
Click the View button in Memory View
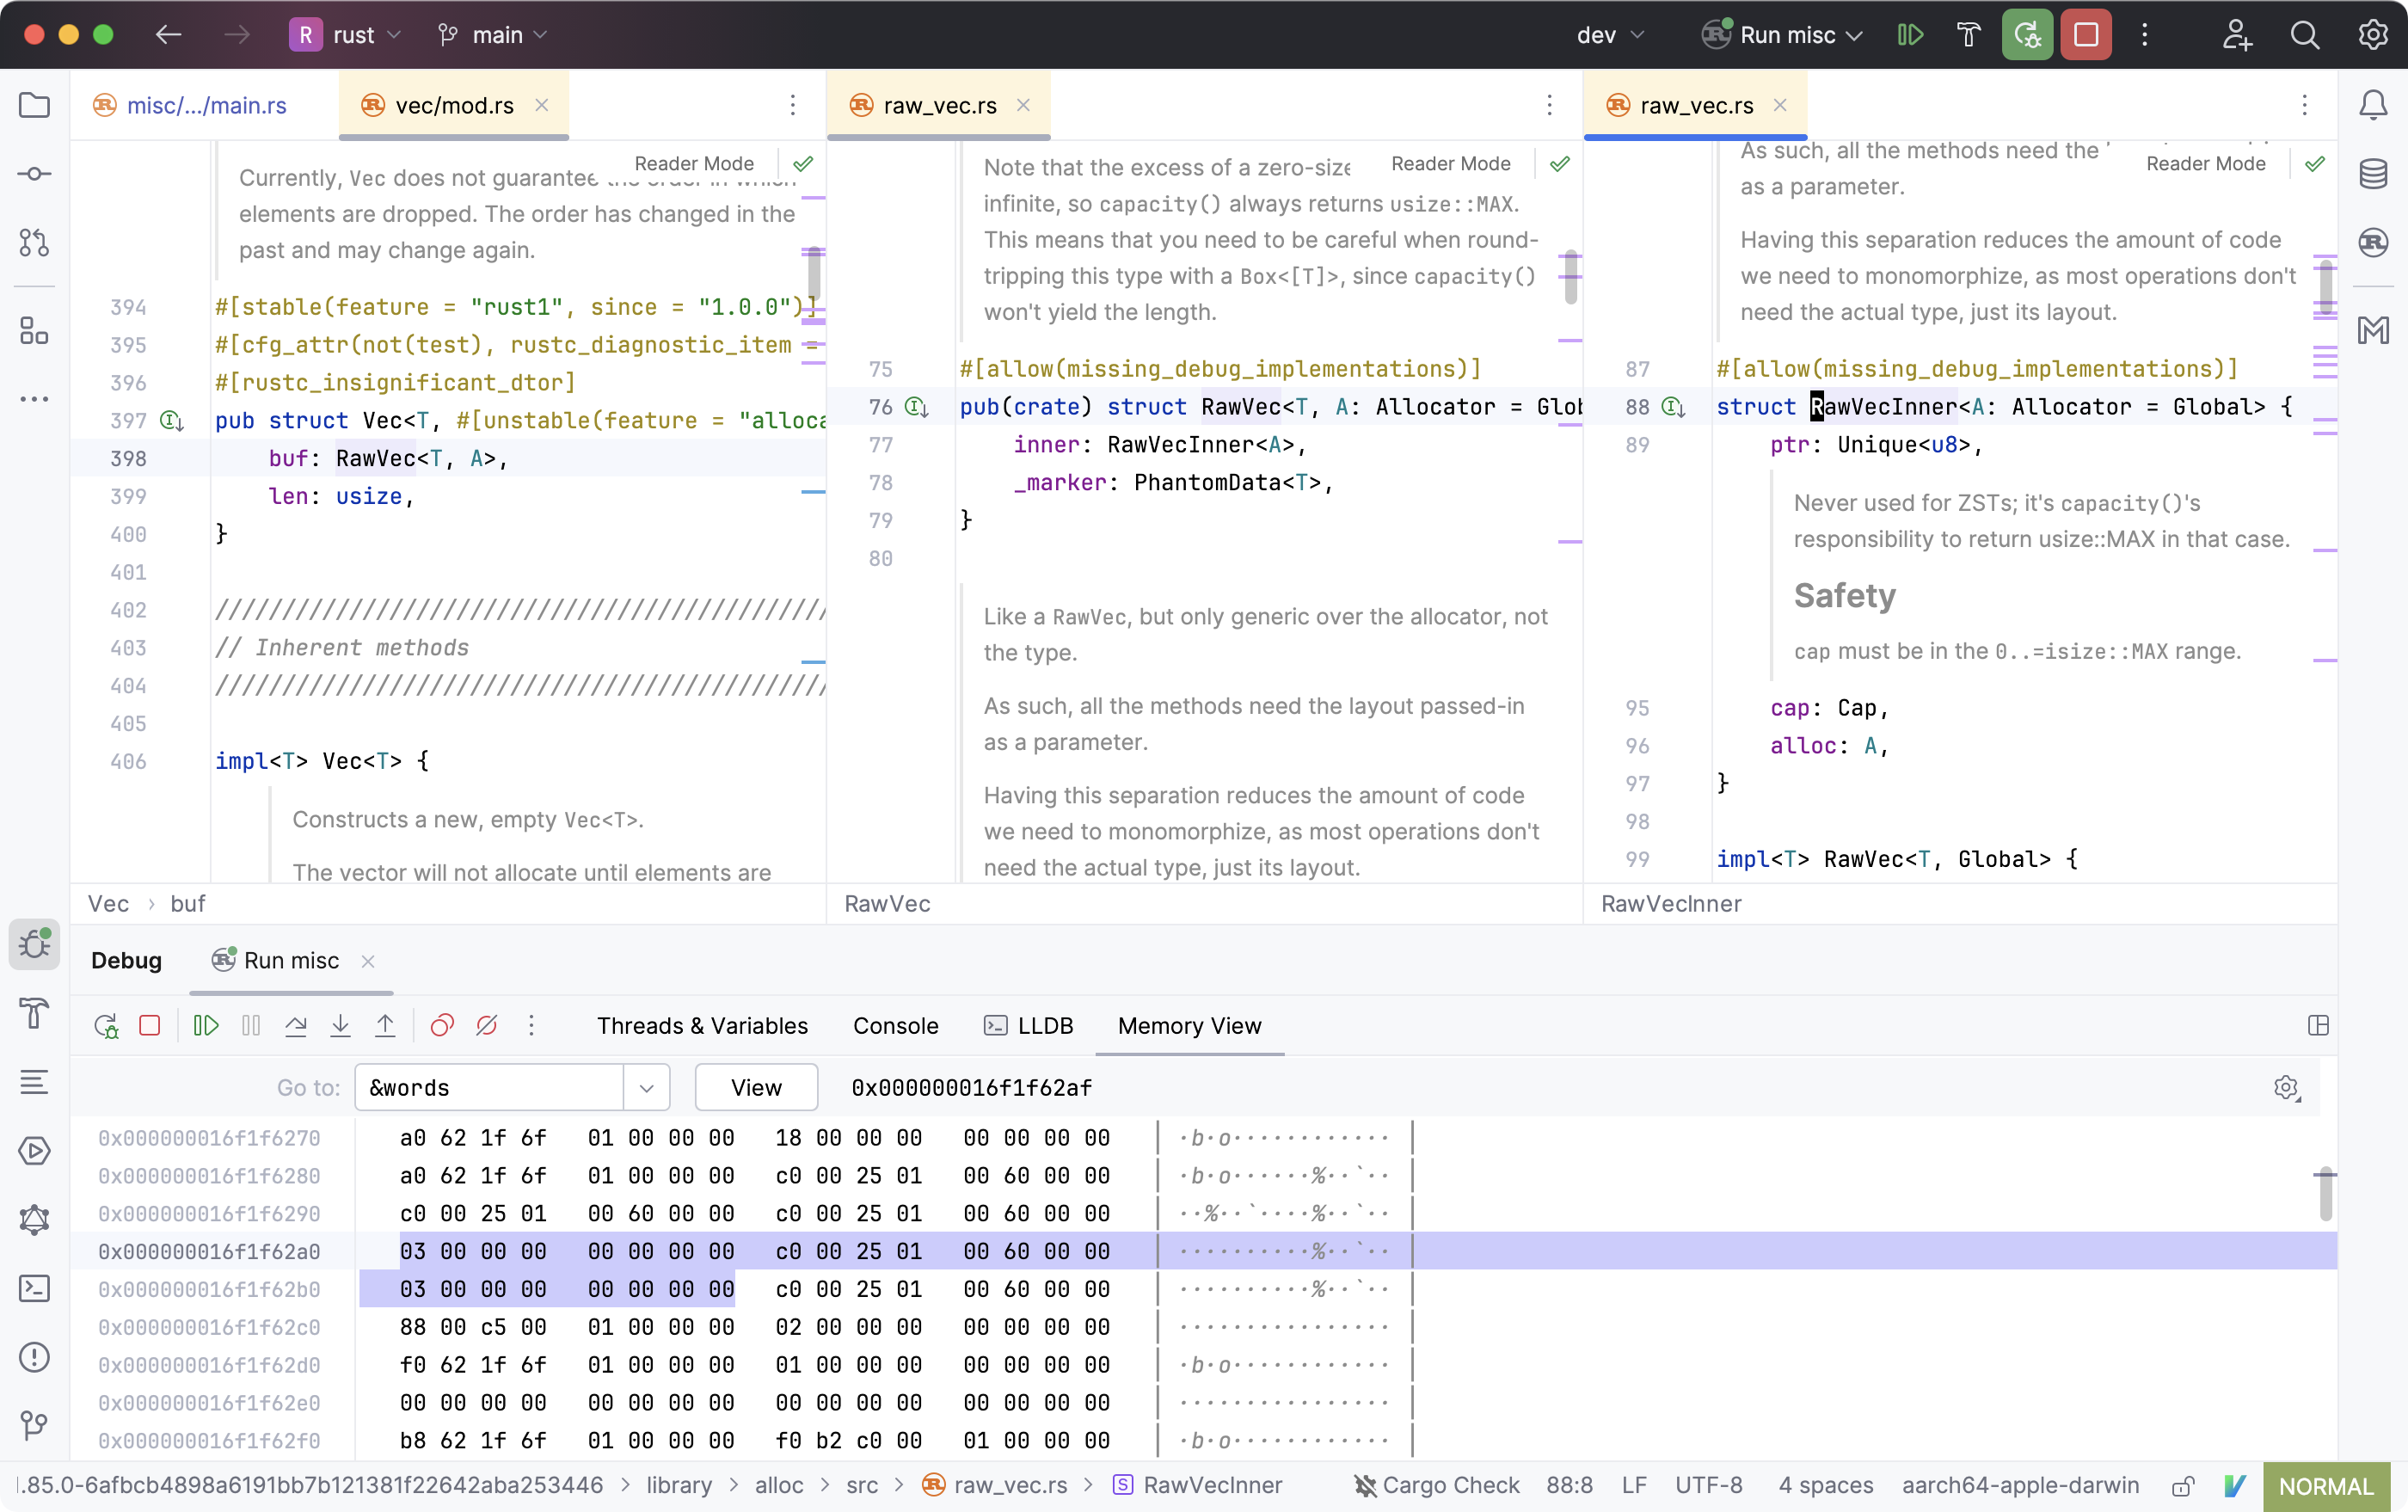pos(756,1088)
